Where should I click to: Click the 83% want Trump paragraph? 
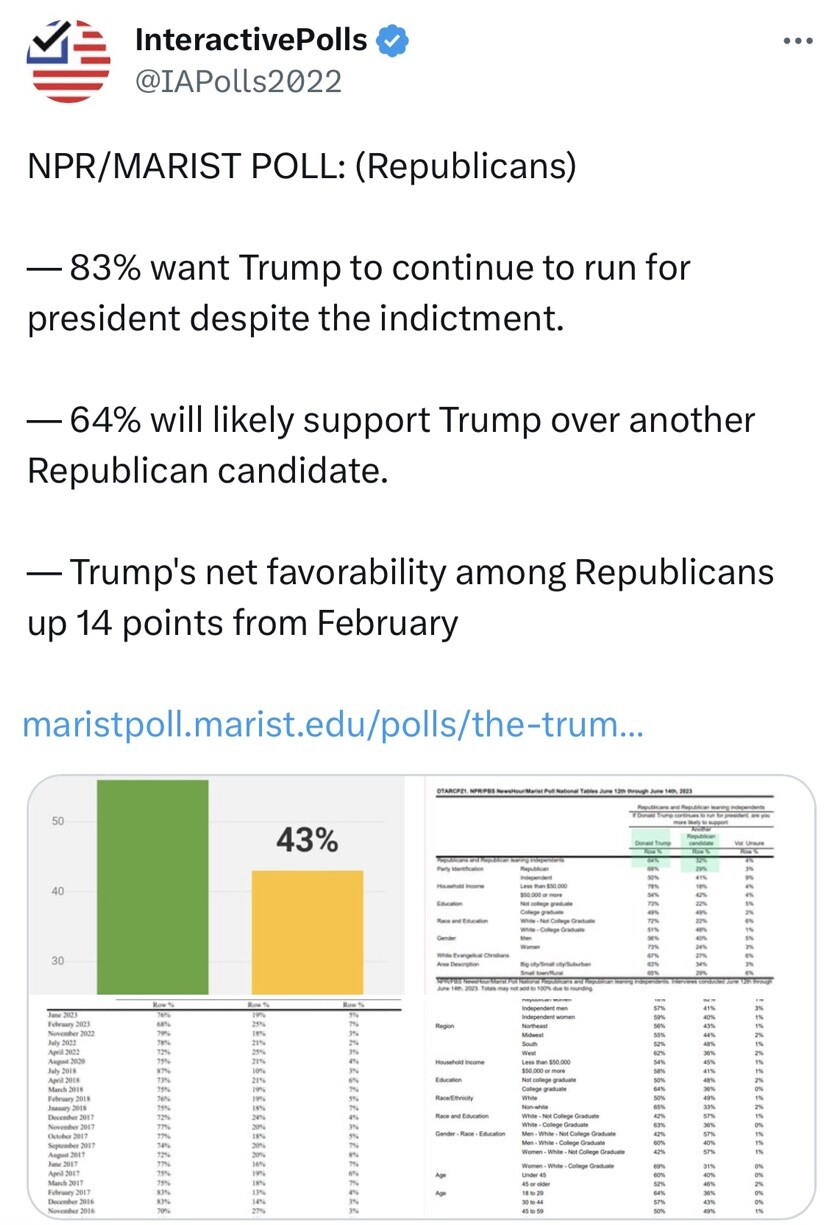click(x=359, y=293)
